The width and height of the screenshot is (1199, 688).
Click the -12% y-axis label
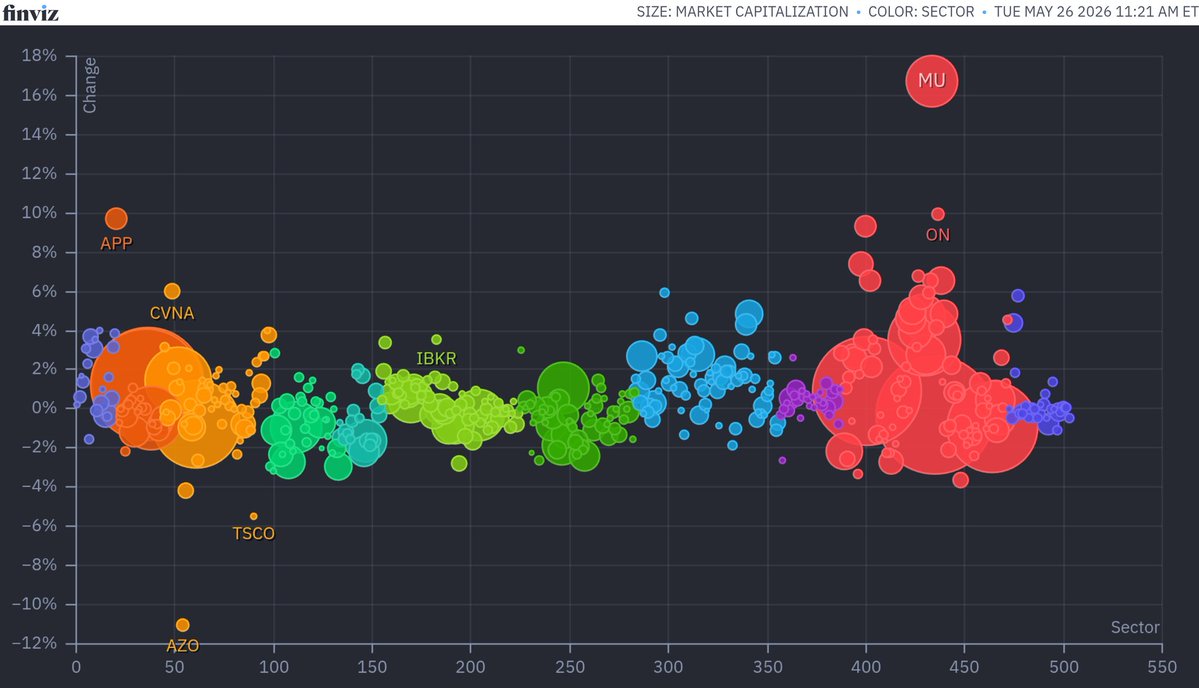coord(34,643)
